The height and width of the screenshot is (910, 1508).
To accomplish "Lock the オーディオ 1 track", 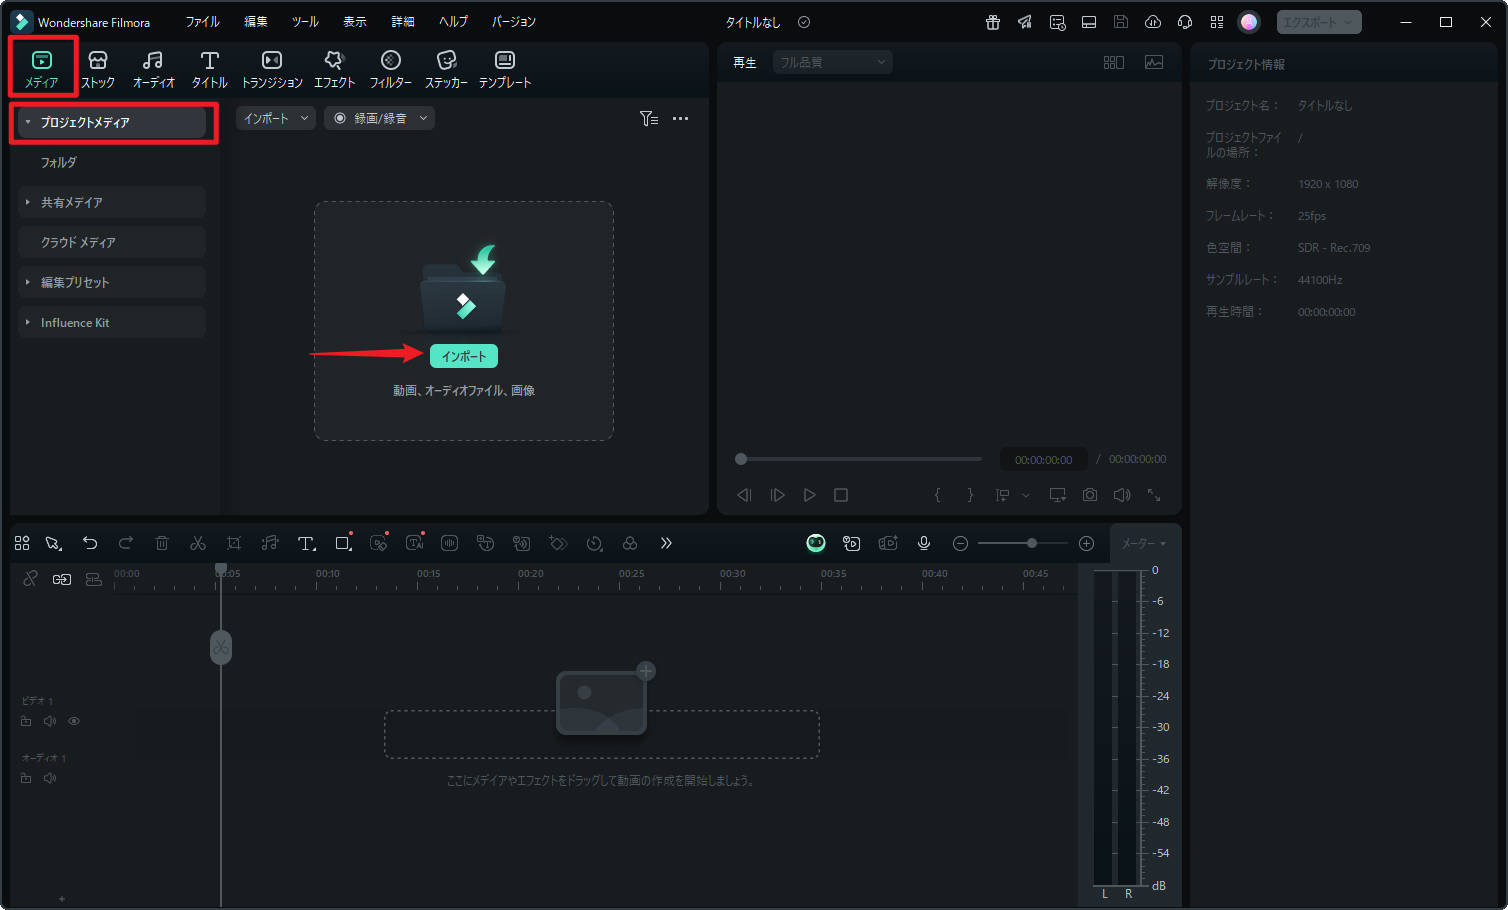I will click(x=26, y=778).
